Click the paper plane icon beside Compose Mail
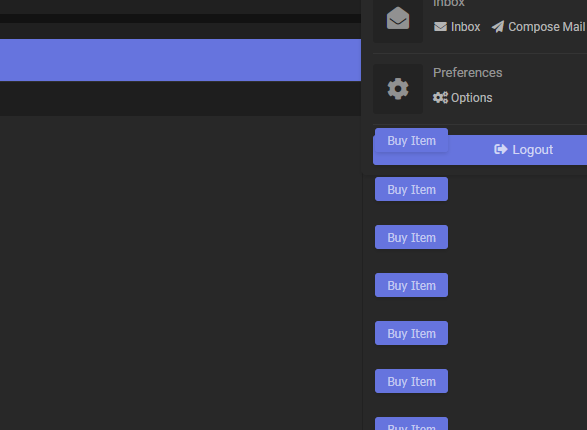Viewport: 587px width, 430px height. coord(498,27)
